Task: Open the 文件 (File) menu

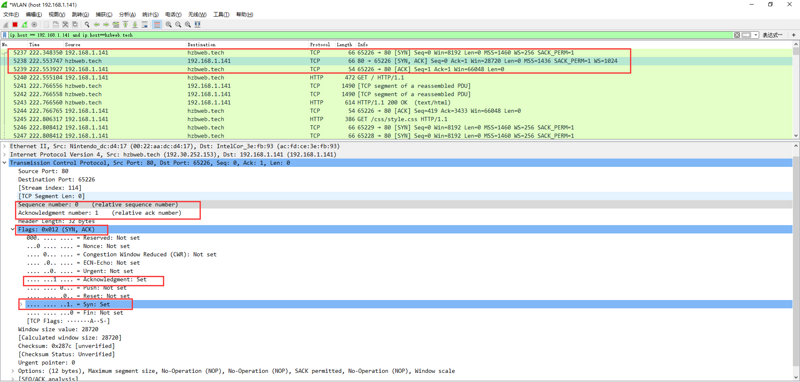Action: click(x=11, y=15)
